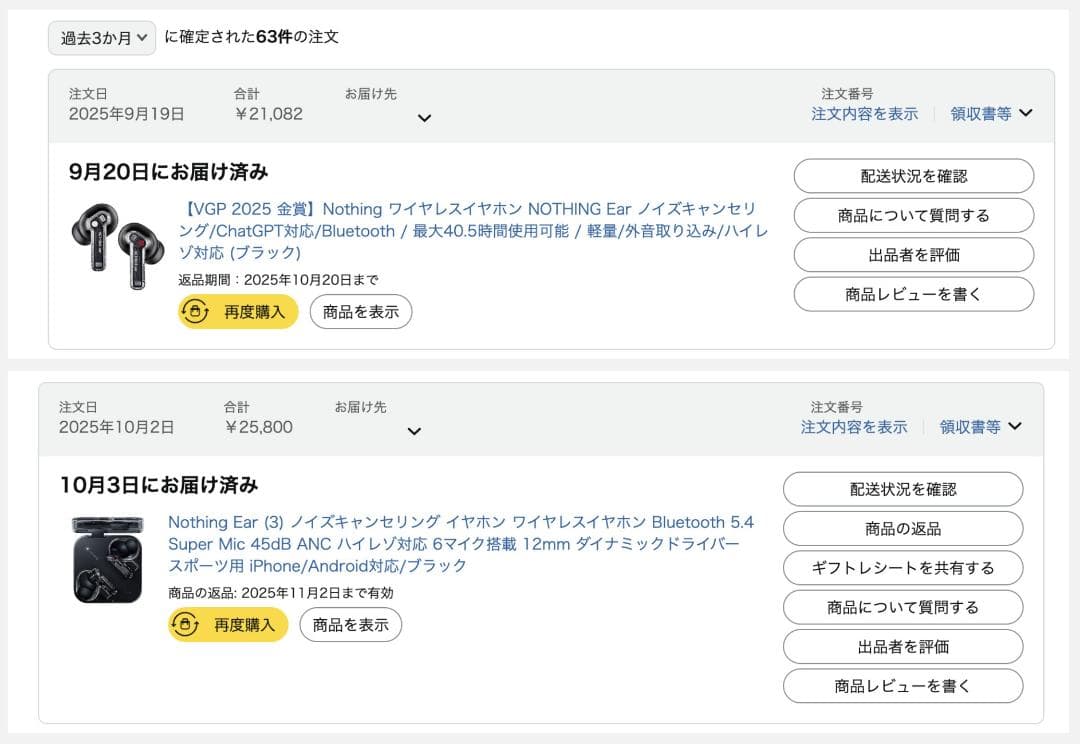Viewport: 1080px width, 744px height.
Task: Expand お届け先 chevron on September 19 order
Action: pos(424,118)
